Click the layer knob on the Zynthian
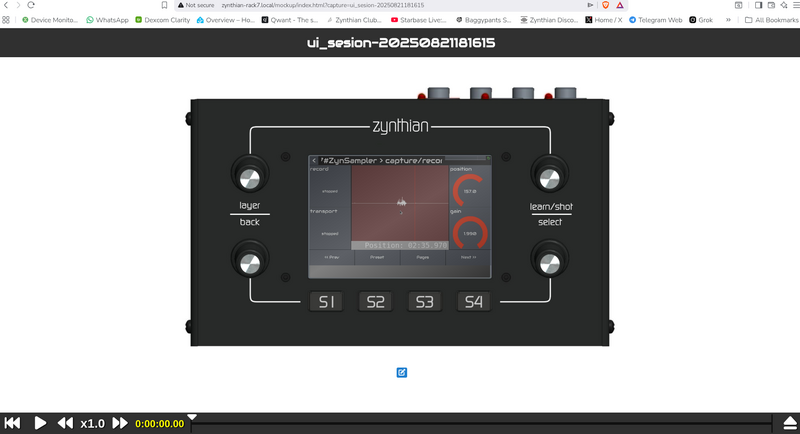Screen dimensions: 800x434 (x=249, y=176)
